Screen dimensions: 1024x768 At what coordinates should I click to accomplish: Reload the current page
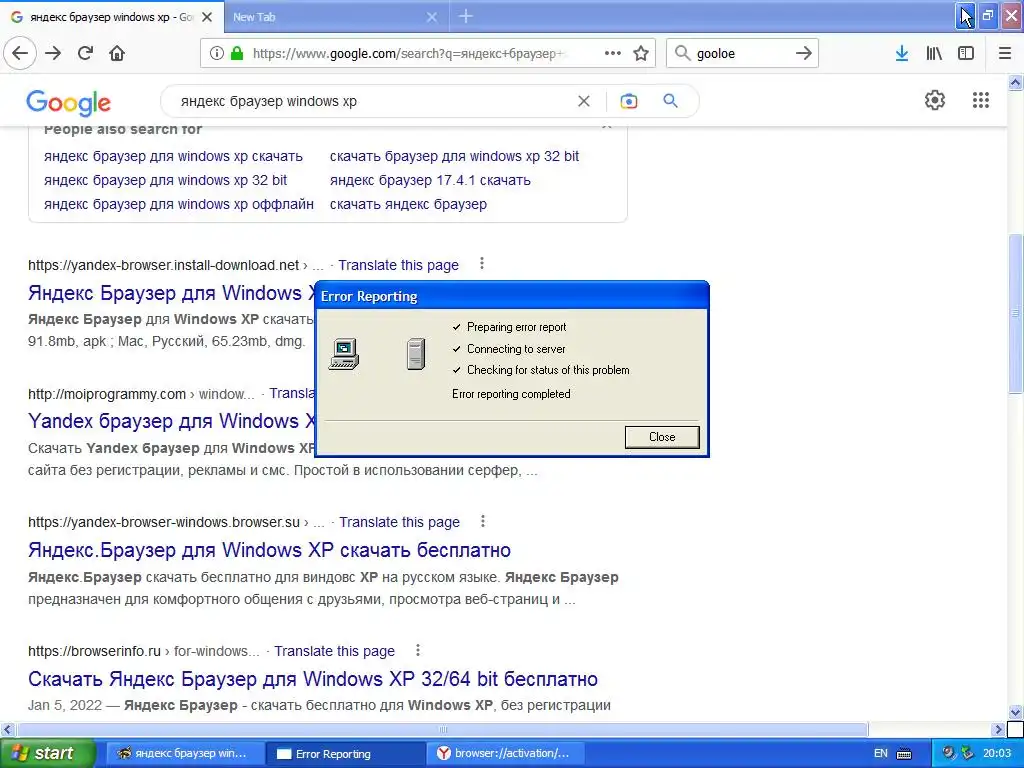tap(85, 53)
